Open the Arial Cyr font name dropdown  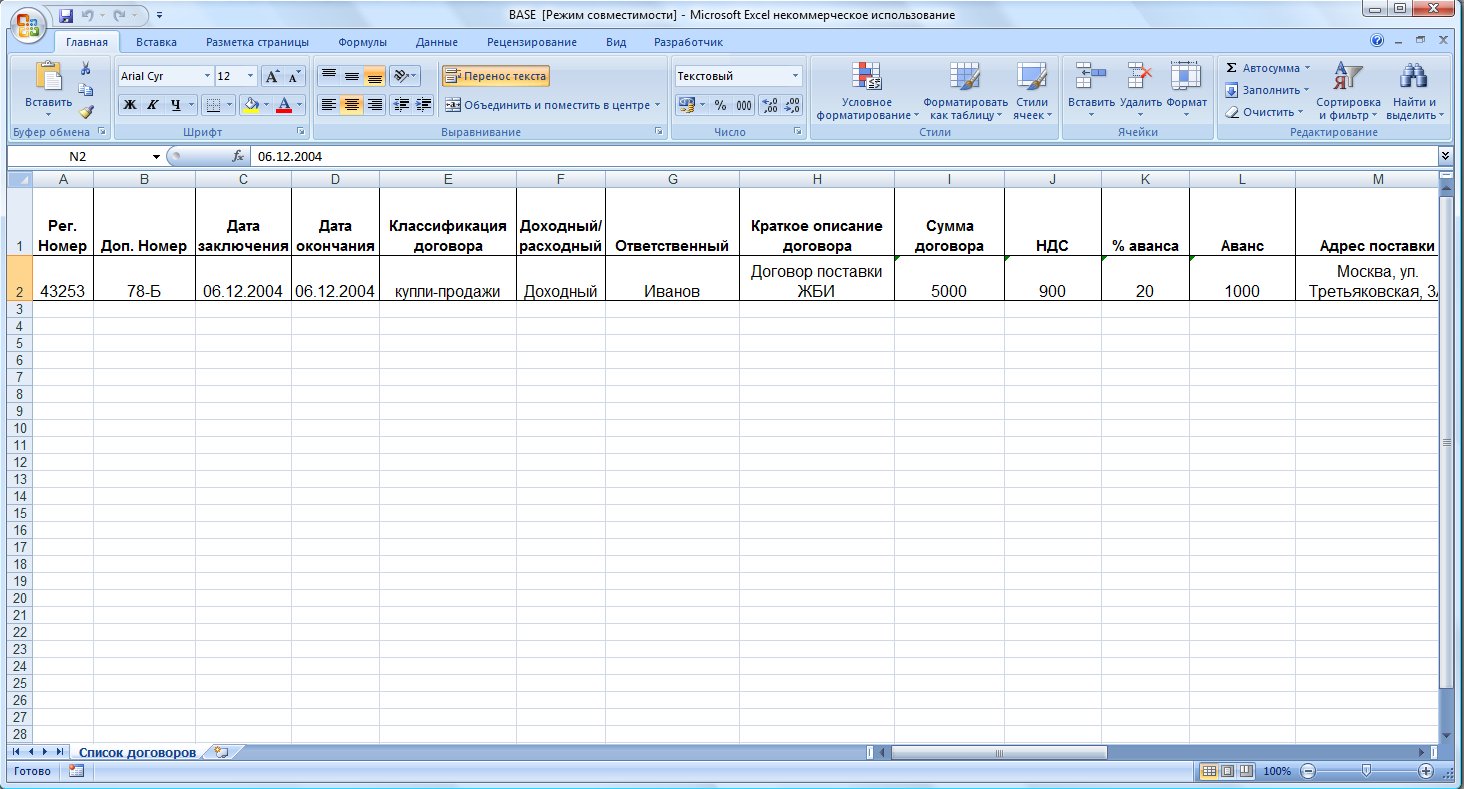click(207, 76)
